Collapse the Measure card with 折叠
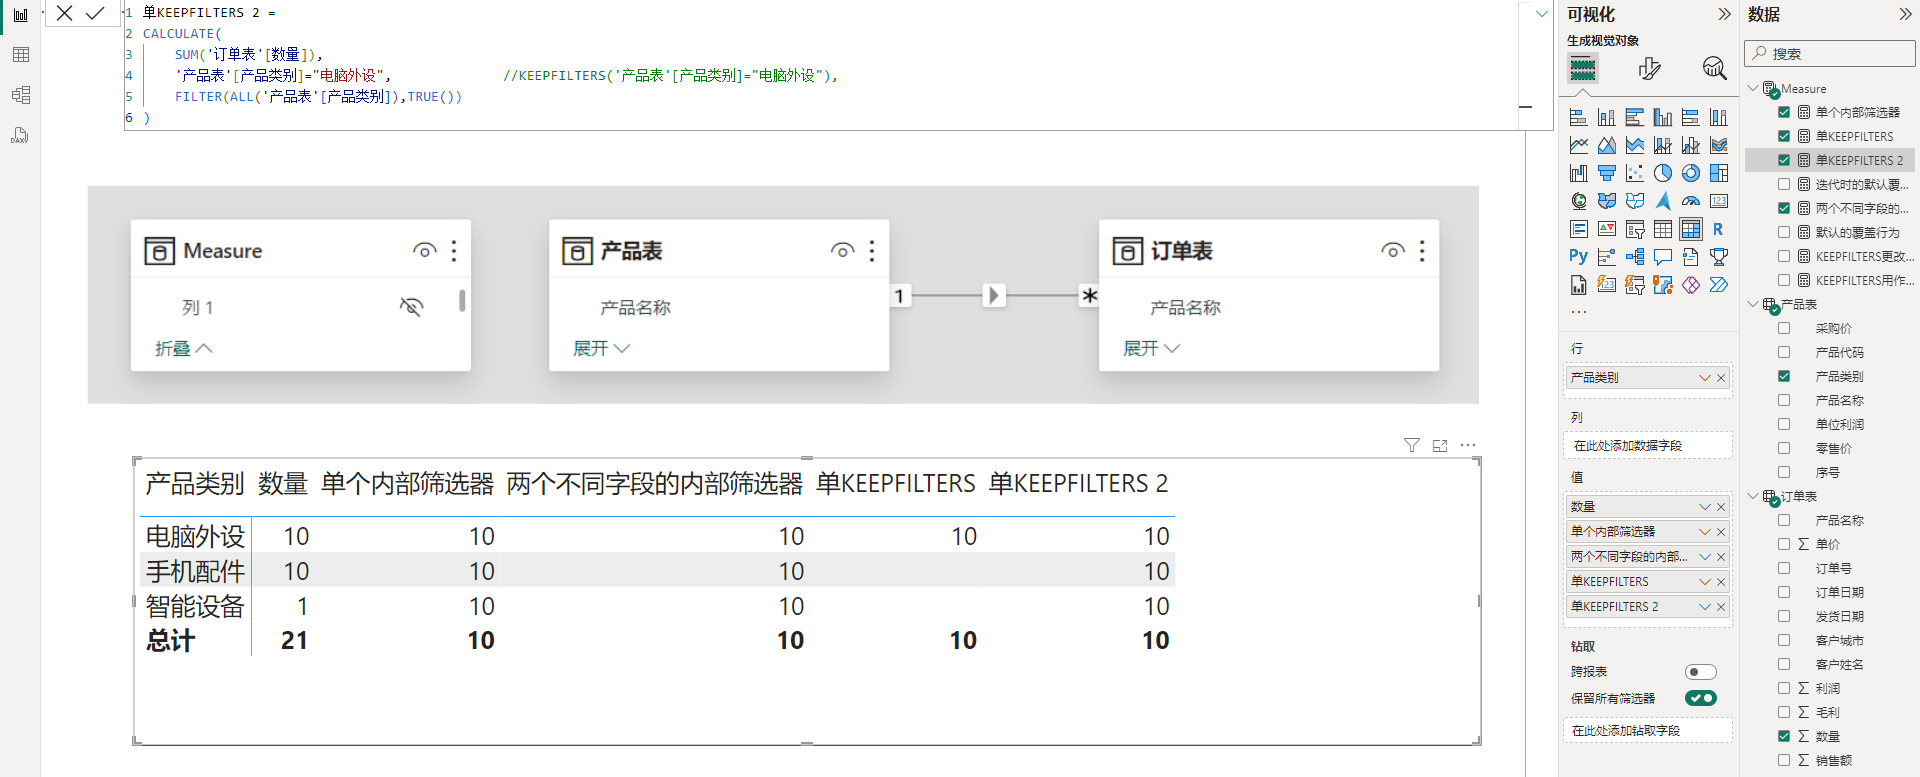Screen dimensions: 1920x777 pyautogui.click(x=183, y=348)
